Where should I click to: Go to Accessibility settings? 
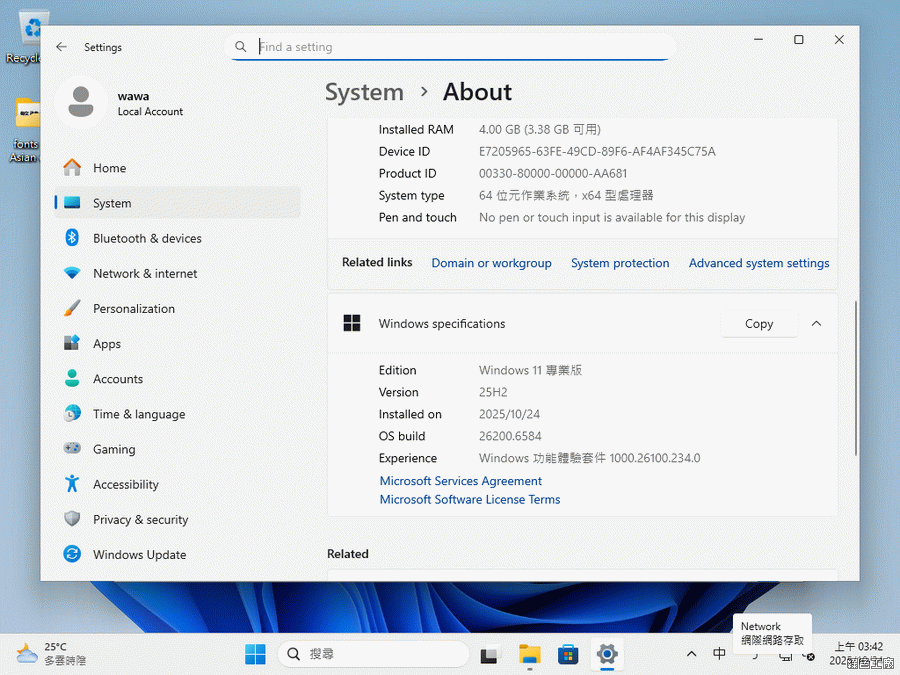(125, 484)
